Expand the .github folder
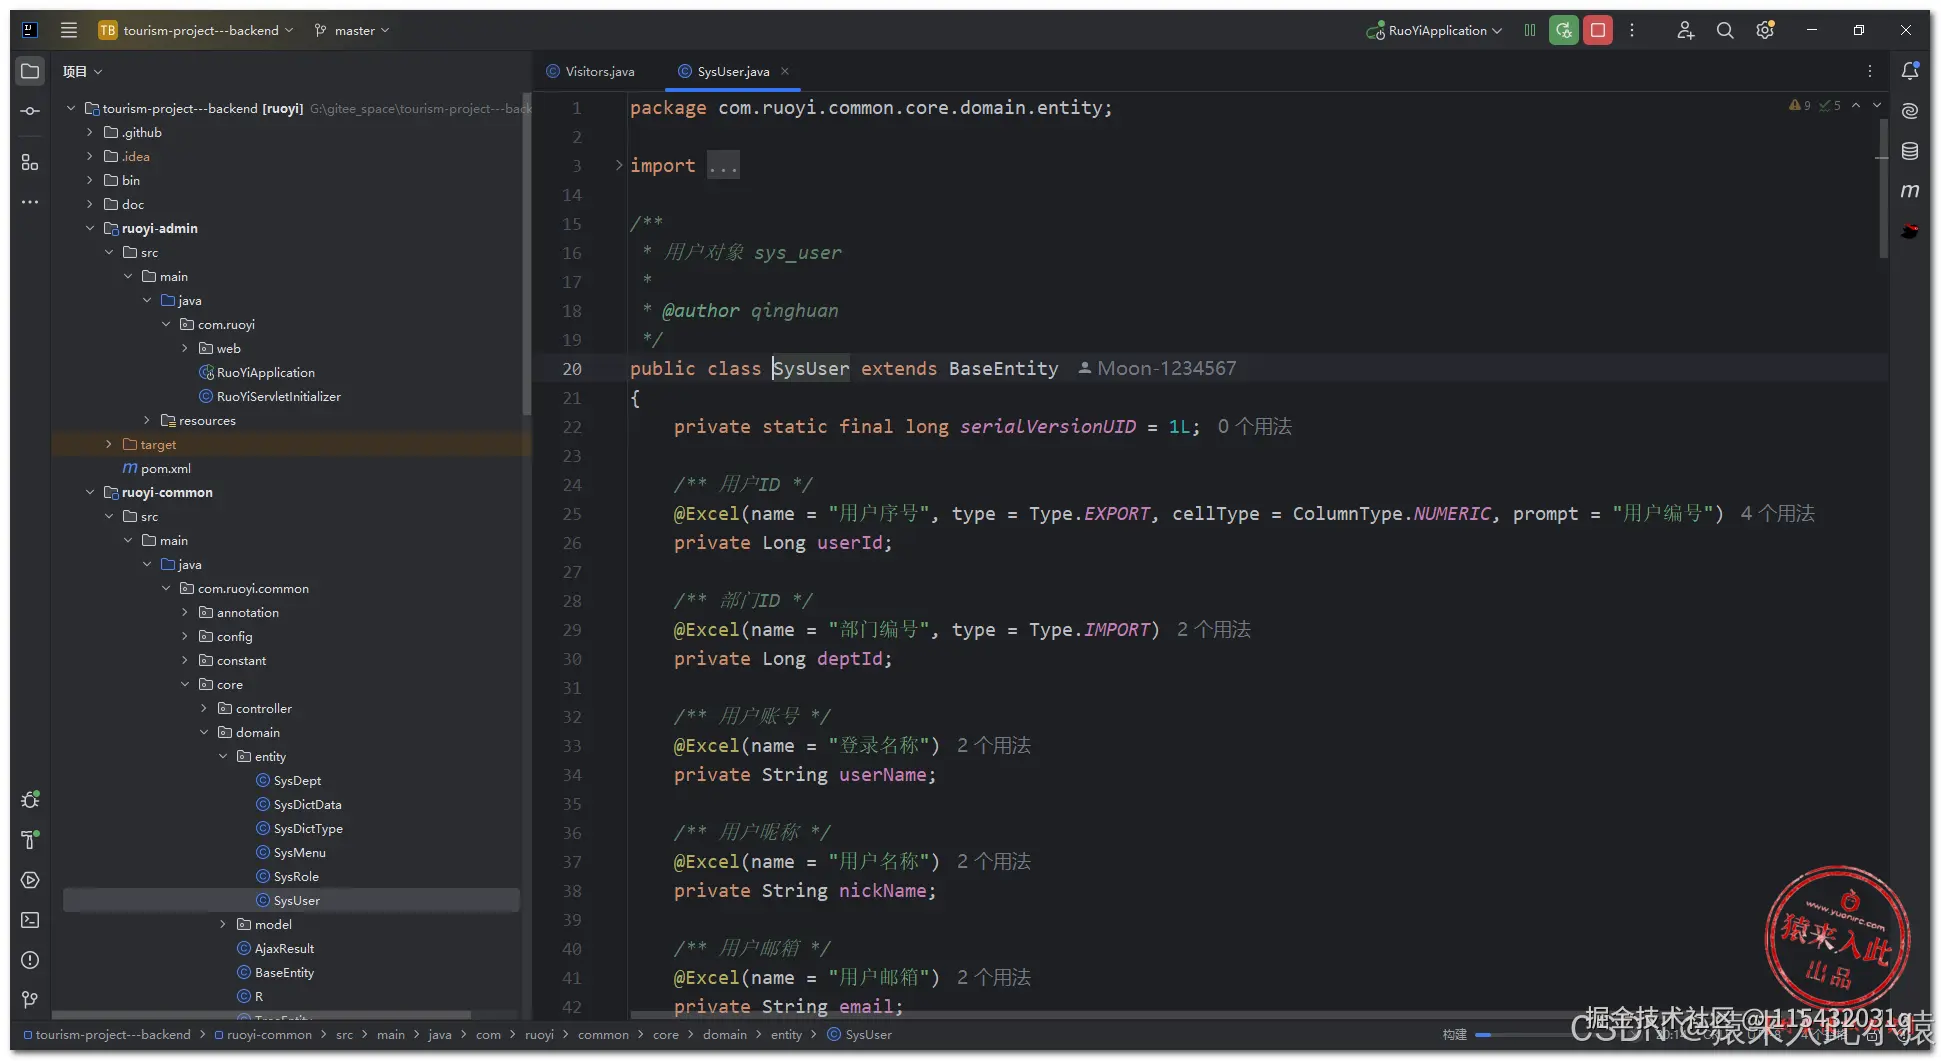Image resolution: width=1941 pixels, height=1061 pixels. click(x=90, y=132)
